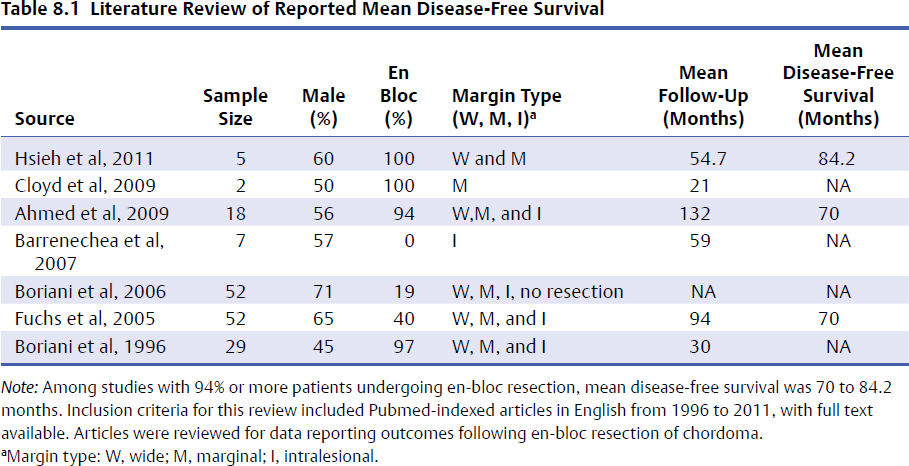Click the 'W, M, I, no resection' cell
This screenshot has height=466, width=909.
tap(538, 291)
